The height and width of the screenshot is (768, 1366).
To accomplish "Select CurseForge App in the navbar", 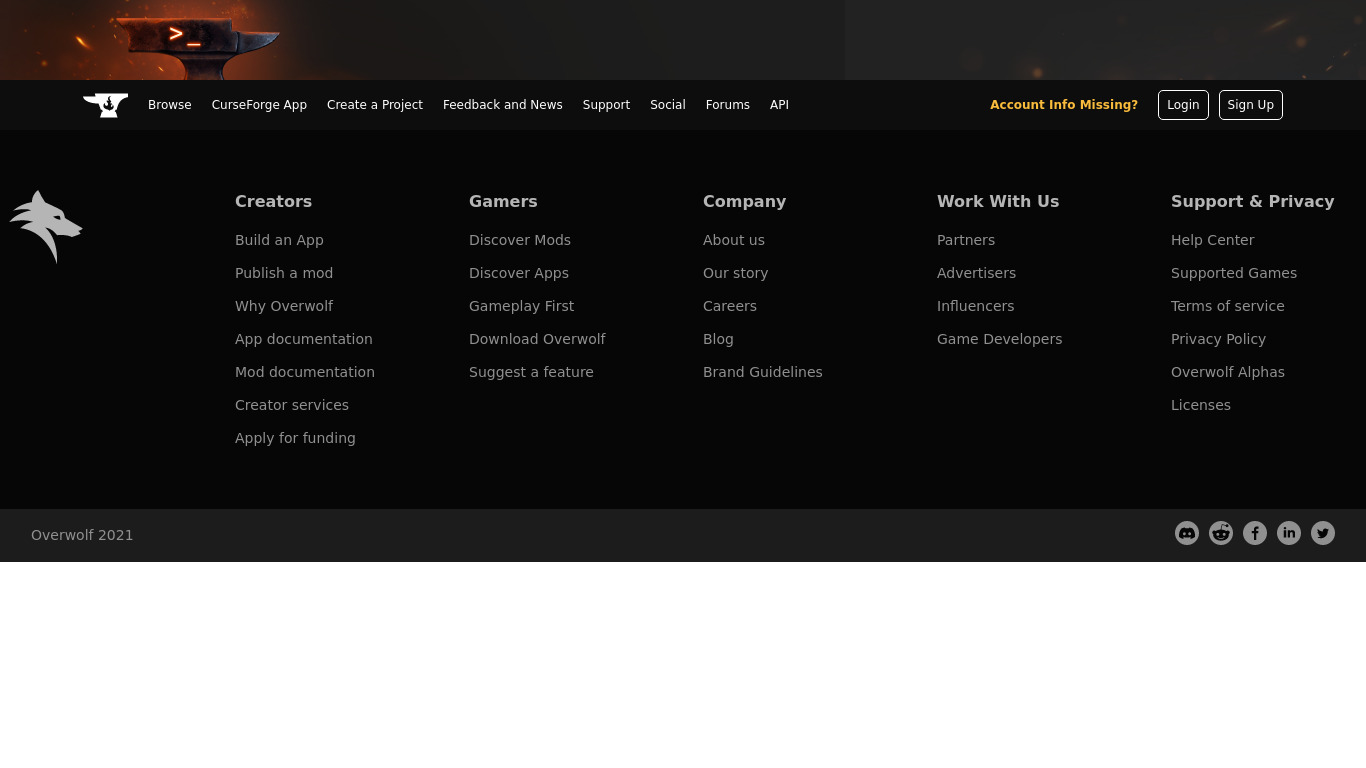I will tap(259, 105).
